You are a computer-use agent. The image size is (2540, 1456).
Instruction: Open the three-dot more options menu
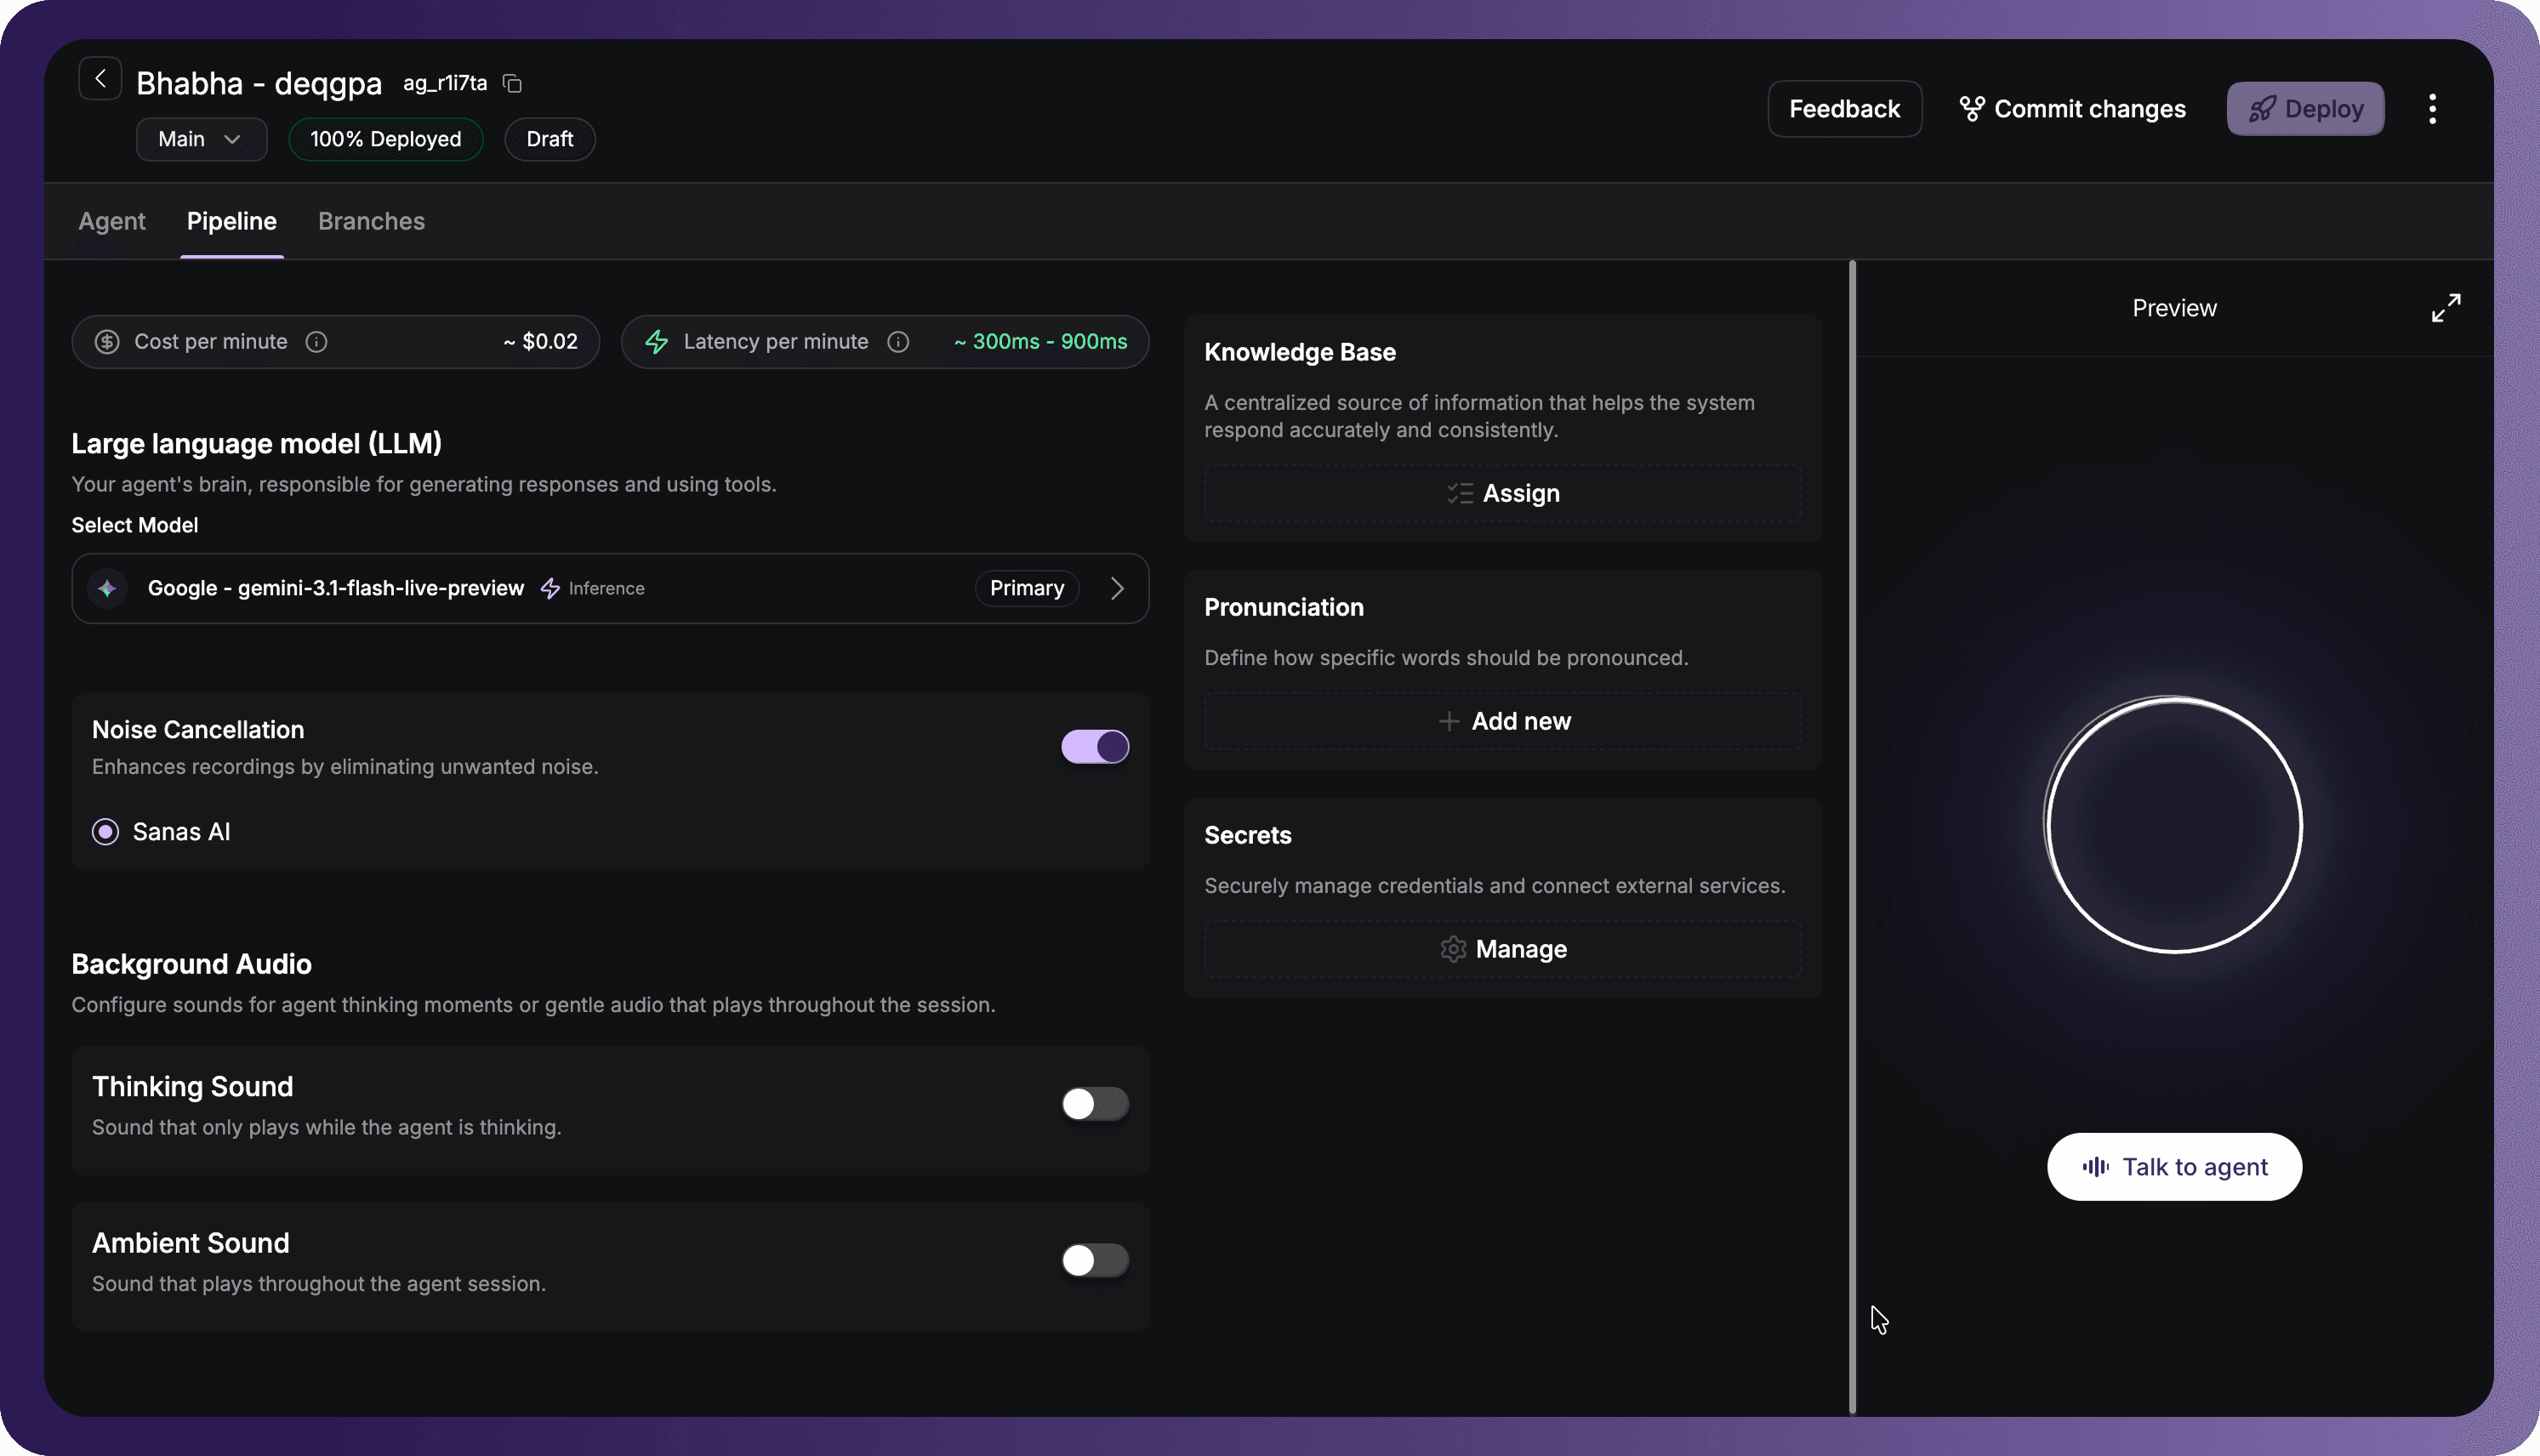coord(2432,109)
